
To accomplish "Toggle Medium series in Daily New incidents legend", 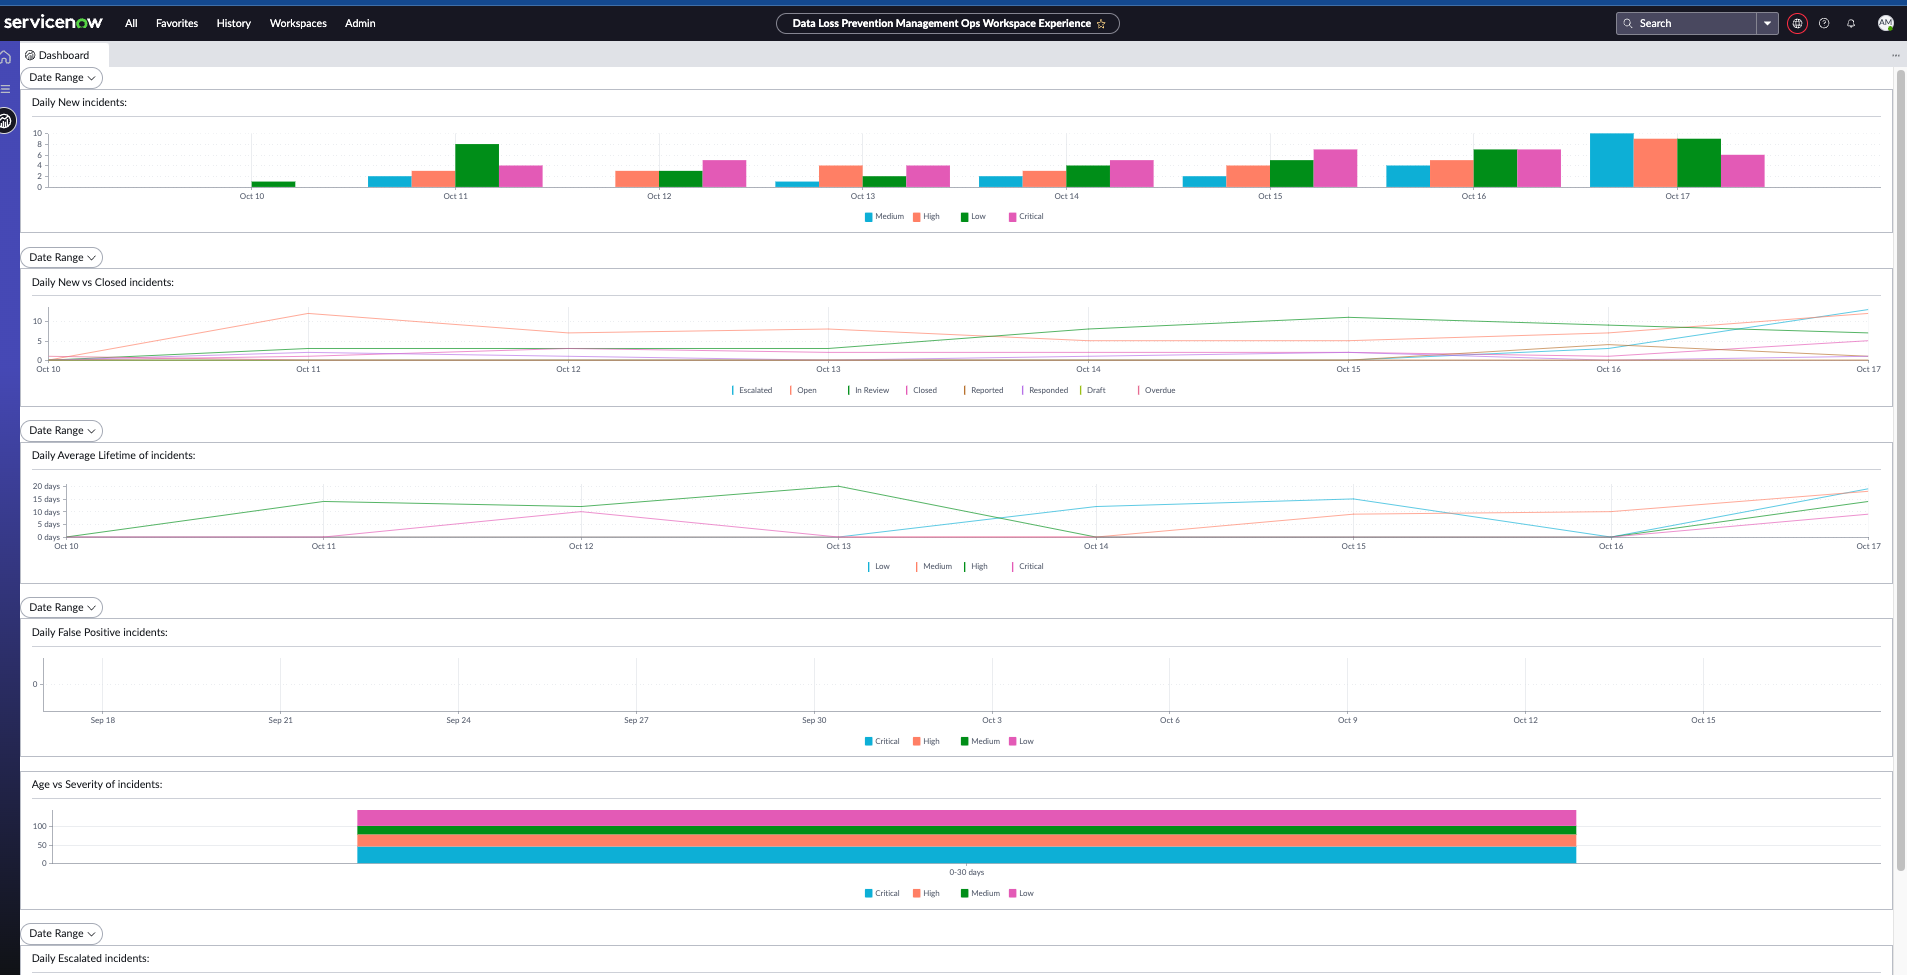I will coord(884,216).
